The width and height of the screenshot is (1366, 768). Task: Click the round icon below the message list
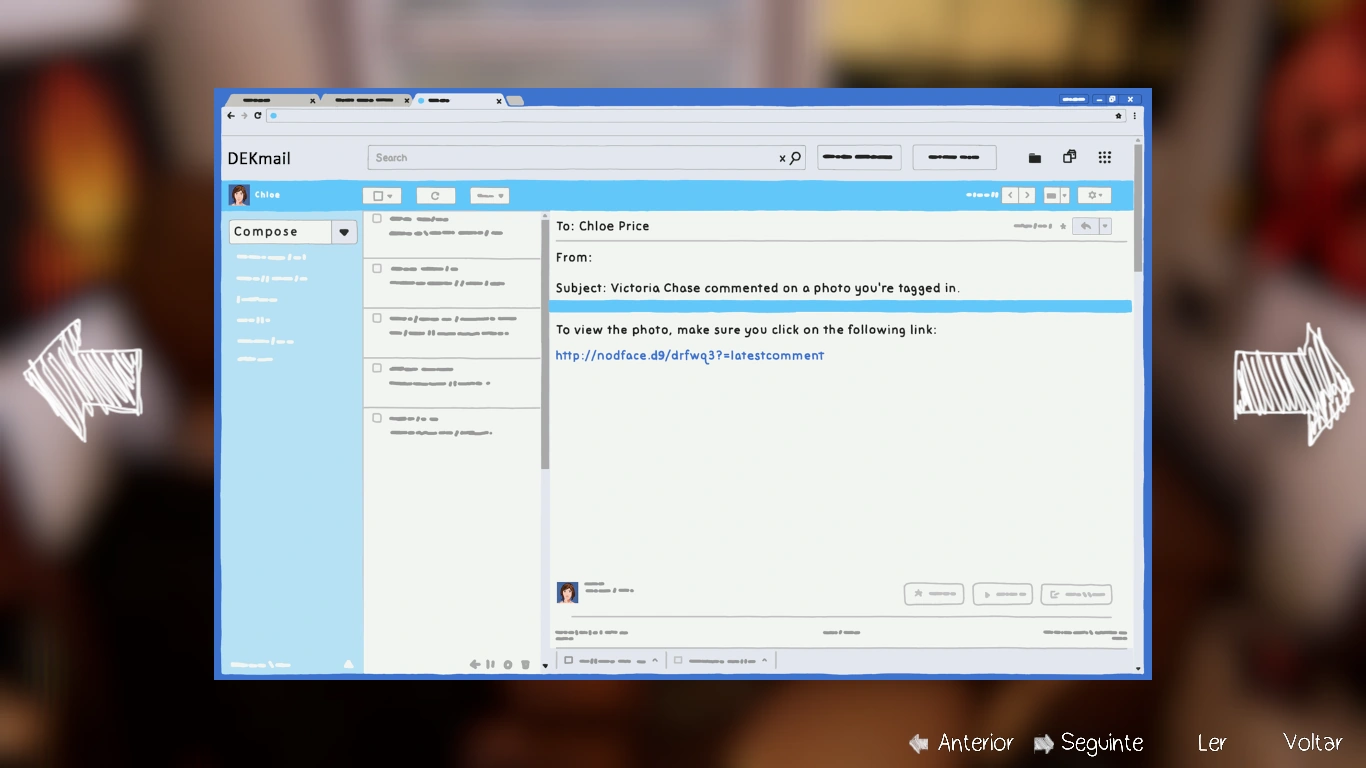(507, 665)
